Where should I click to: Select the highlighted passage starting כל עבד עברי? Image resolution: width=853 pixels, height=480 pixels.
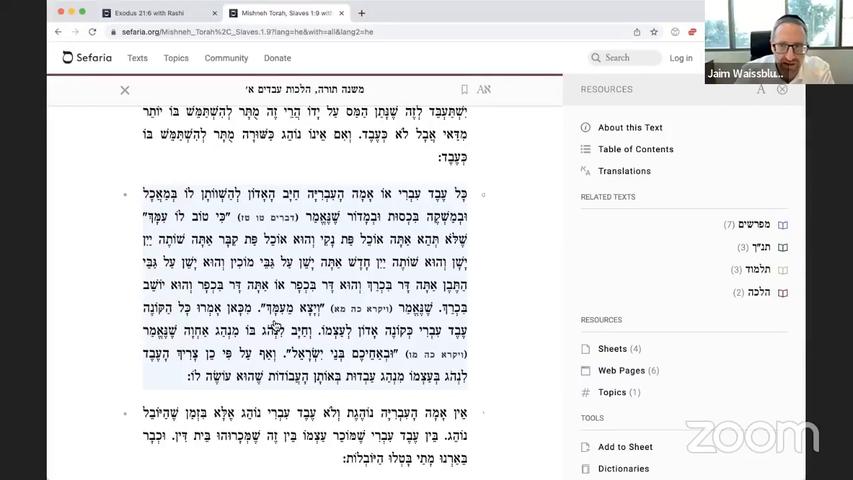[x=305, y=286]
